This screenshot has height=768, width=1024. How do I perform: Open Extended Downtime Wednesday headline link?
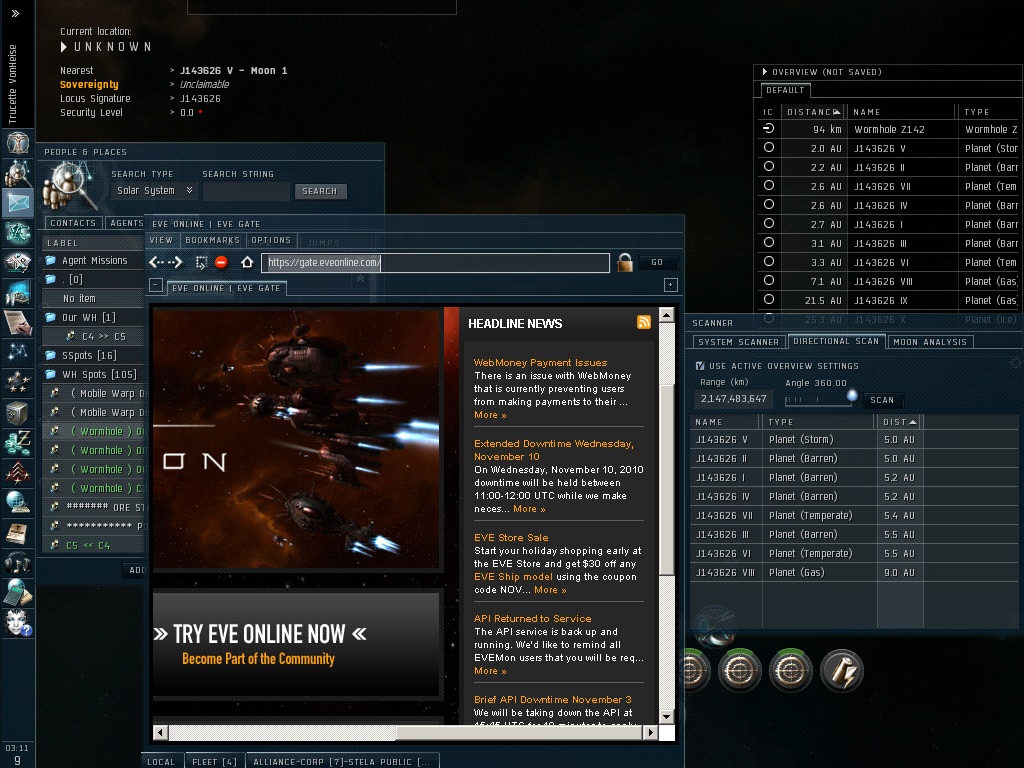pyautogui.click(x=554, y=450)
